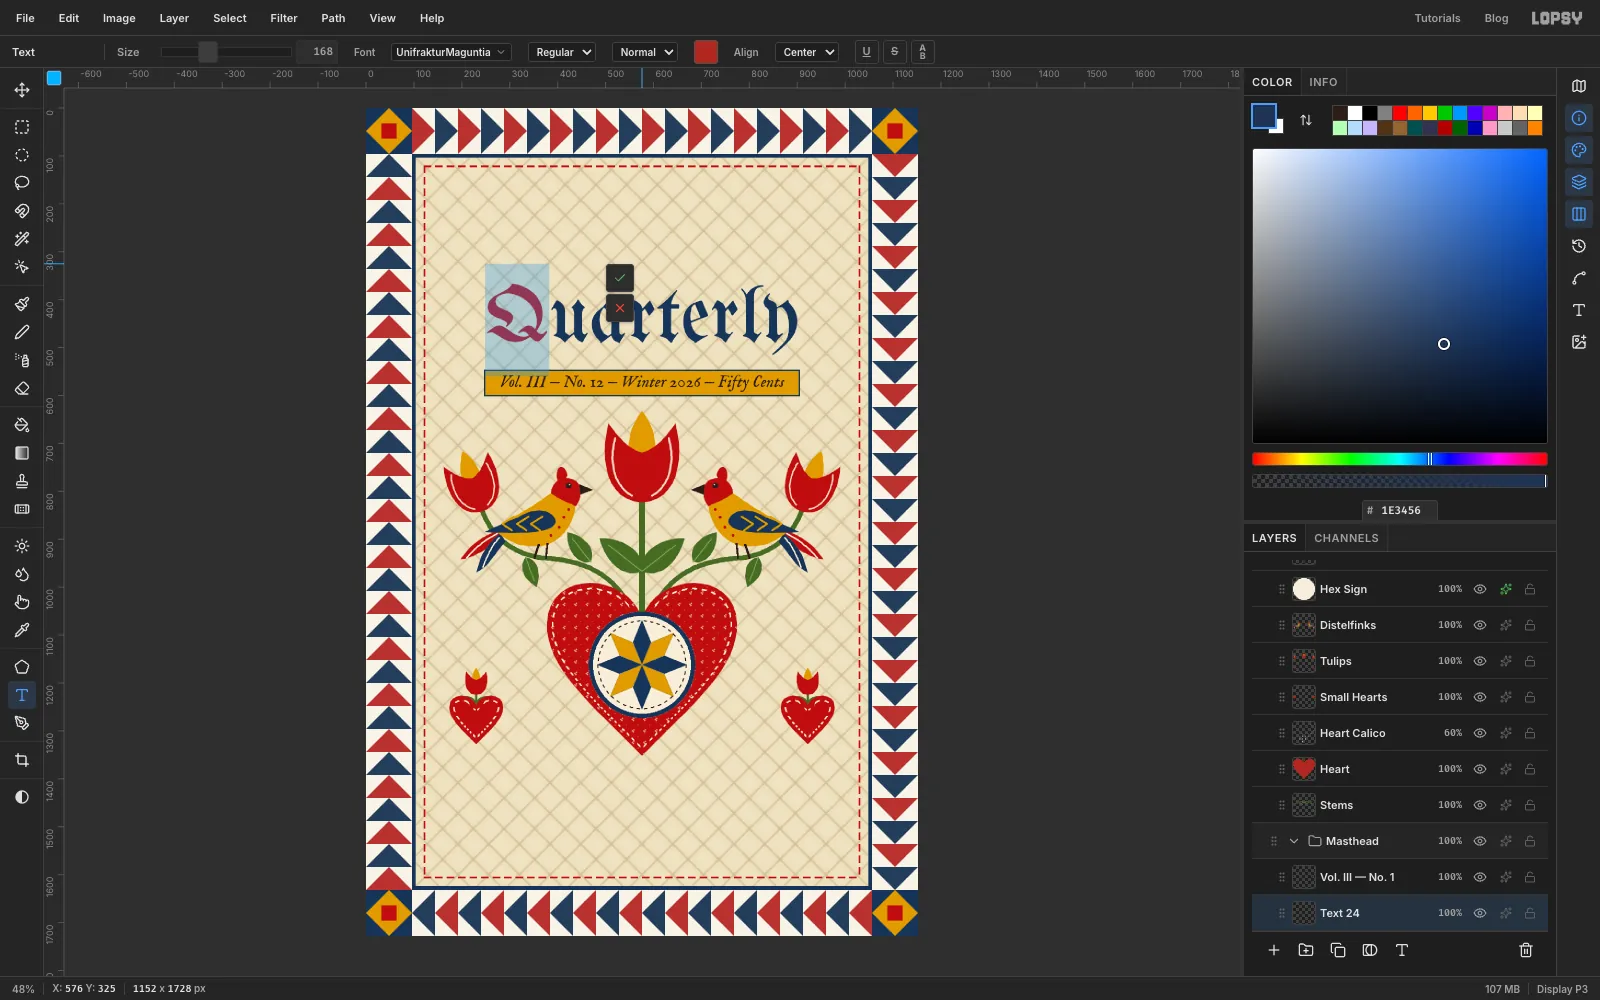Hide the Tulips layer
This screenshot has width=1600, height=1000.
pyautogui.click(x=1480, y=661)
